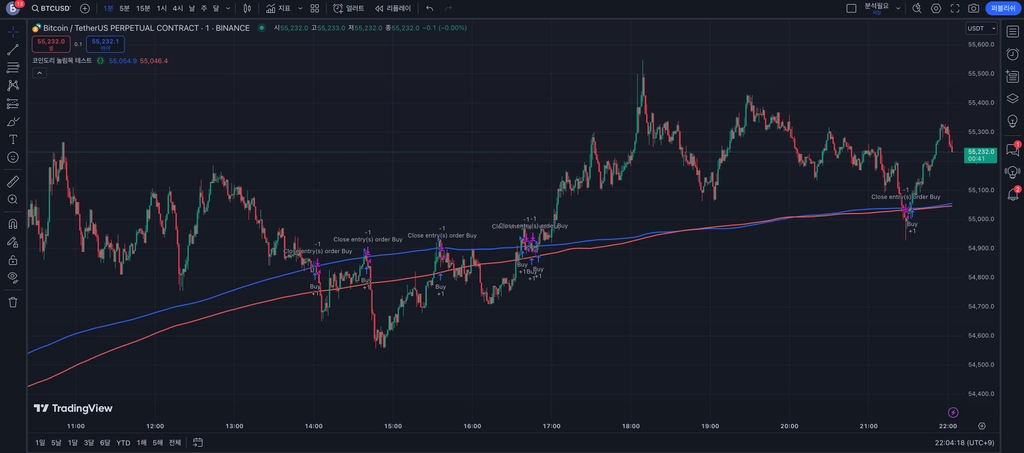Viewport: 1024px width, 453px height.
Task: Toggle magnet mode for drawings
Action: click(x=12, y=223)
